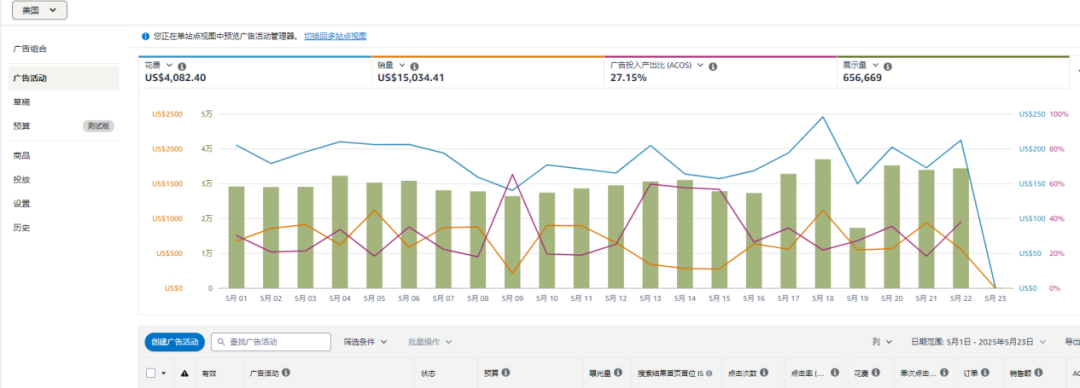
Task: Expand the 销量 metric selector chevron
Action: [x=402, y=65]
